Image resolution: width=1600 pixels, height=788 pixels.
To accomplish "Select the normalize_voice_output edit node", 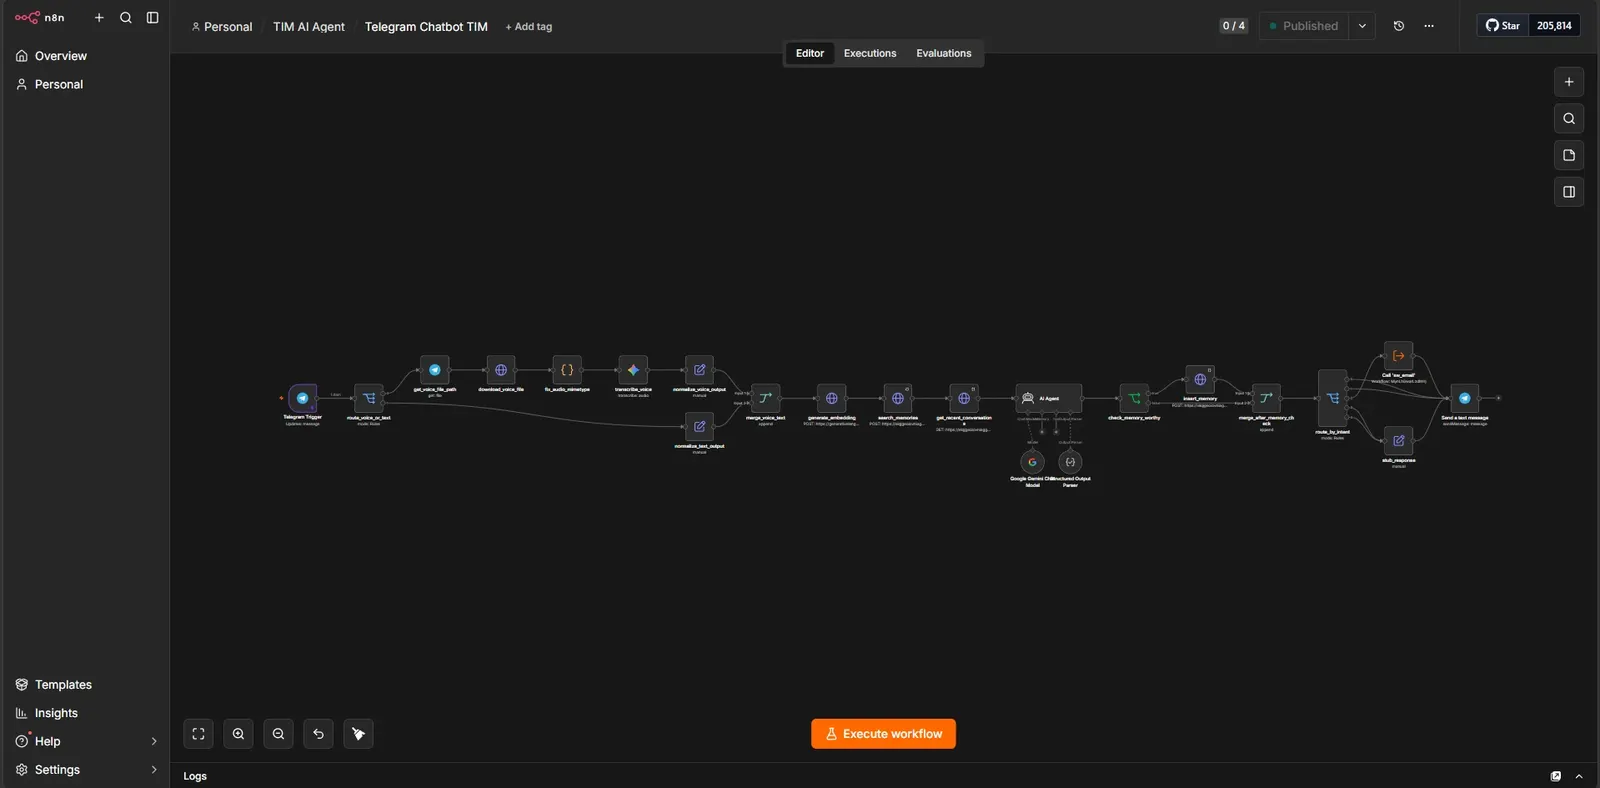I will 699,370.
